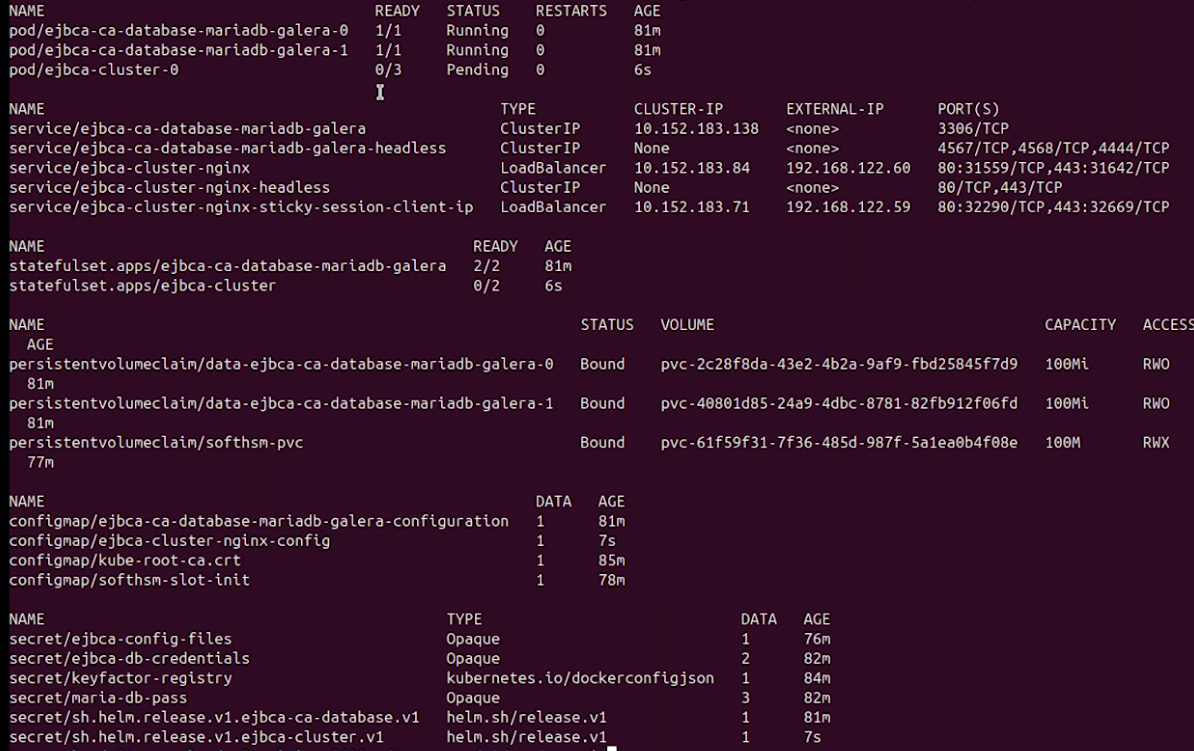Click secret/maria-db-pass entry
The height and width of the screenshot is (751, 1194).
(x=98, y=698)
